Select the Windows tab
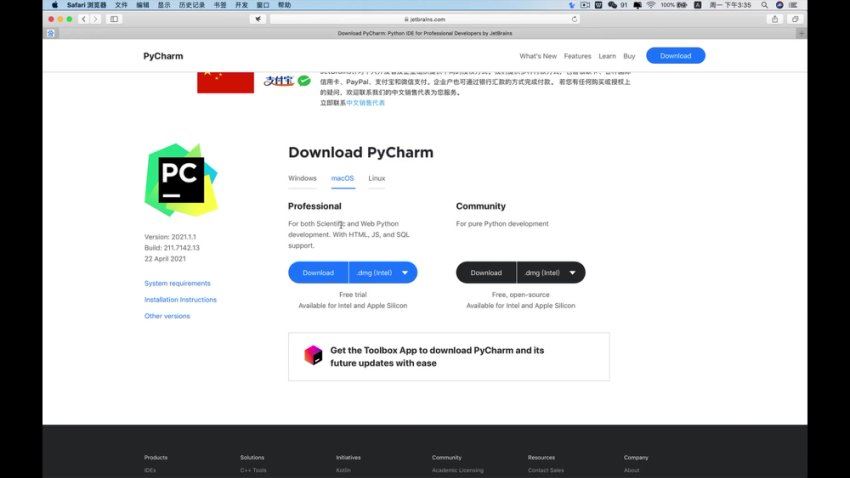This screenshot has height=478, width=850. [302, 178]
